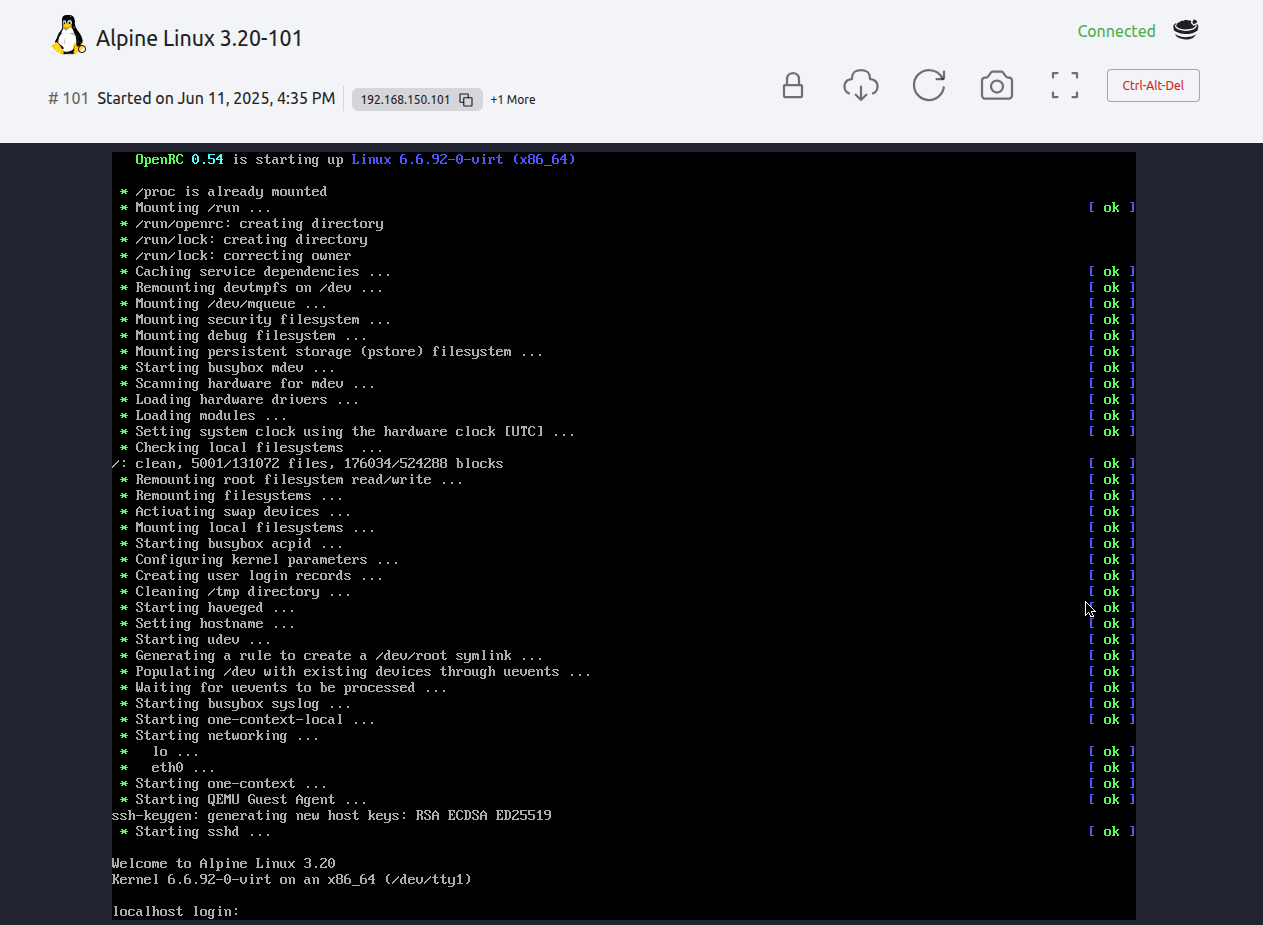Click the Started on Jun 11, 2025 text
This screenshot has height=925, width=1263.
point(216,98)
